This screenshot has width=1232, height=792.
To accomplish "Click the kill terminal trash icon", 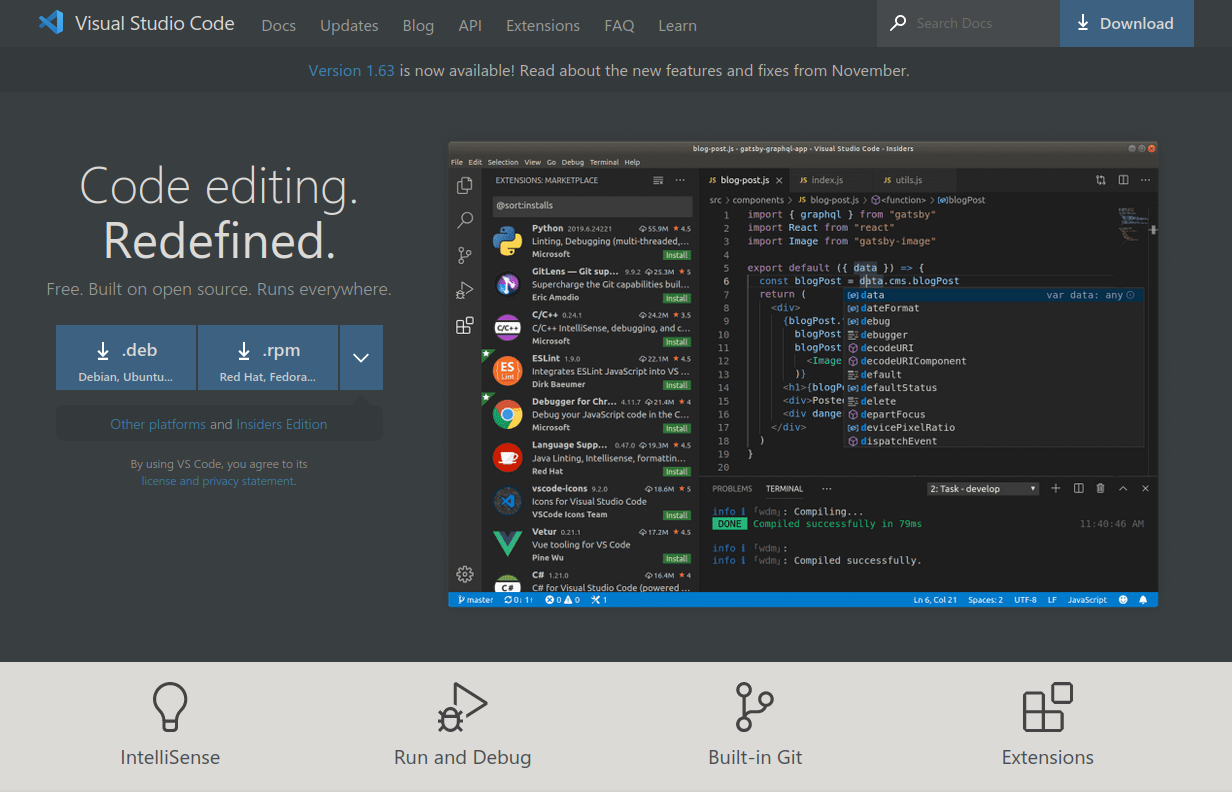I will [x=1100, y=488].
